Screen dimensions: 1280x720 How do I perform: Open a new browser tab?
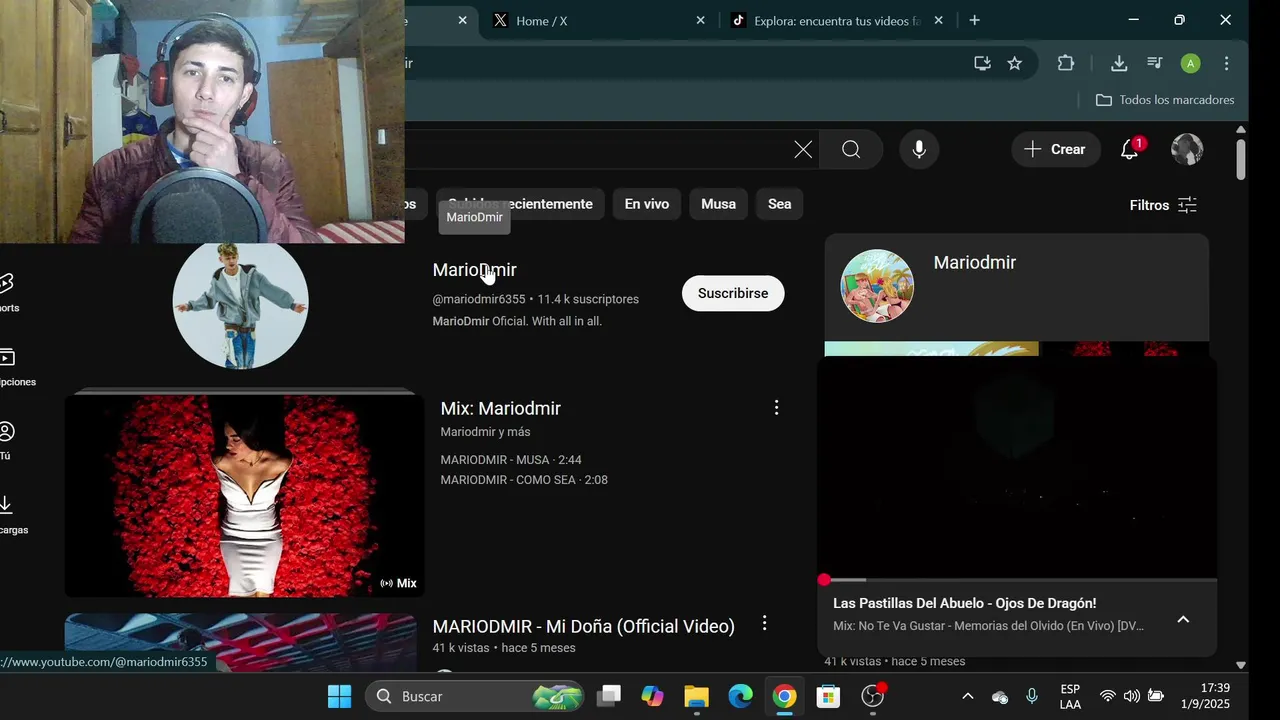[974, 20]
